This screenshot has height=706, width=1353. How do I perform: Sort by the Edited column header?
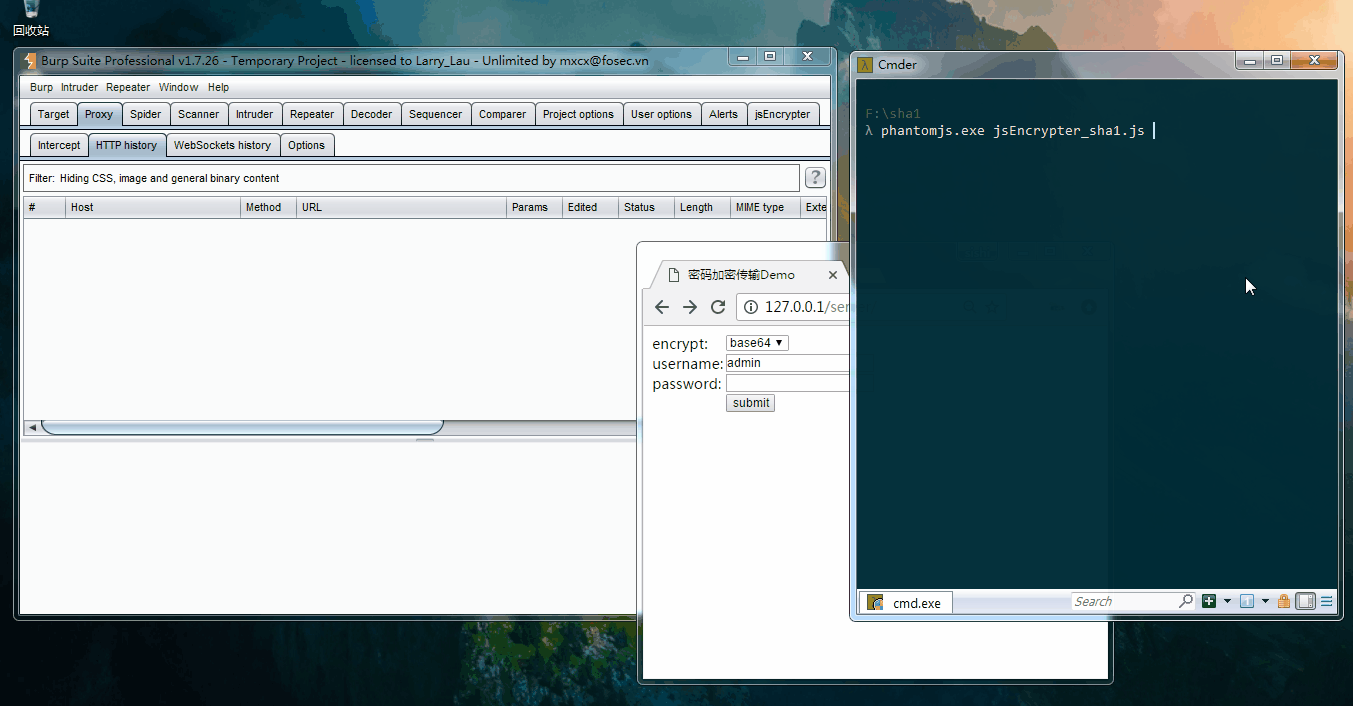tap(590, 207)
